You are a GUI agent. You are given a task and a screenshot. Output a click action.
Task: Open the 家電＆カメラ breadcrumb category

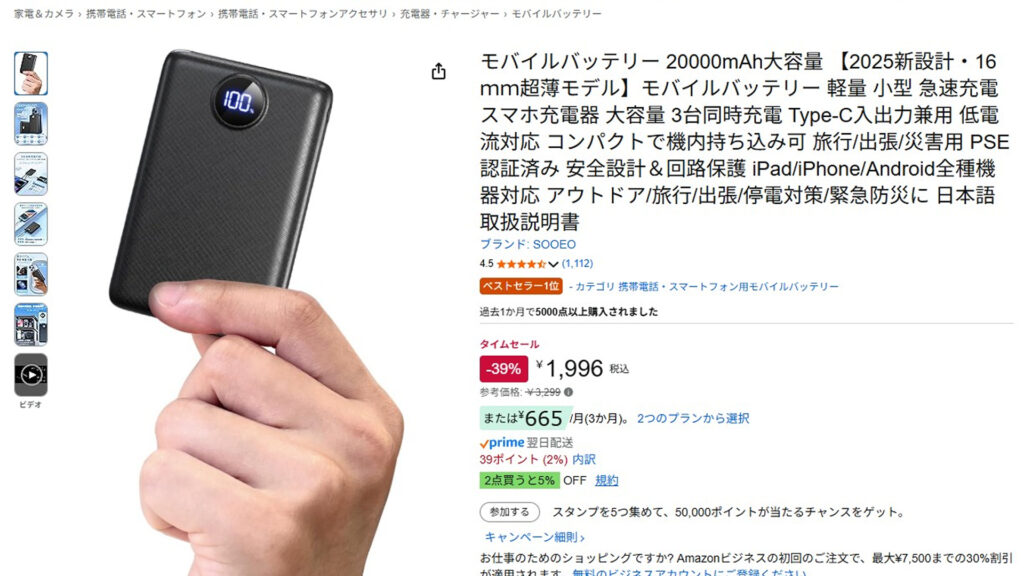pyautogui.click(x=44, y=14)
